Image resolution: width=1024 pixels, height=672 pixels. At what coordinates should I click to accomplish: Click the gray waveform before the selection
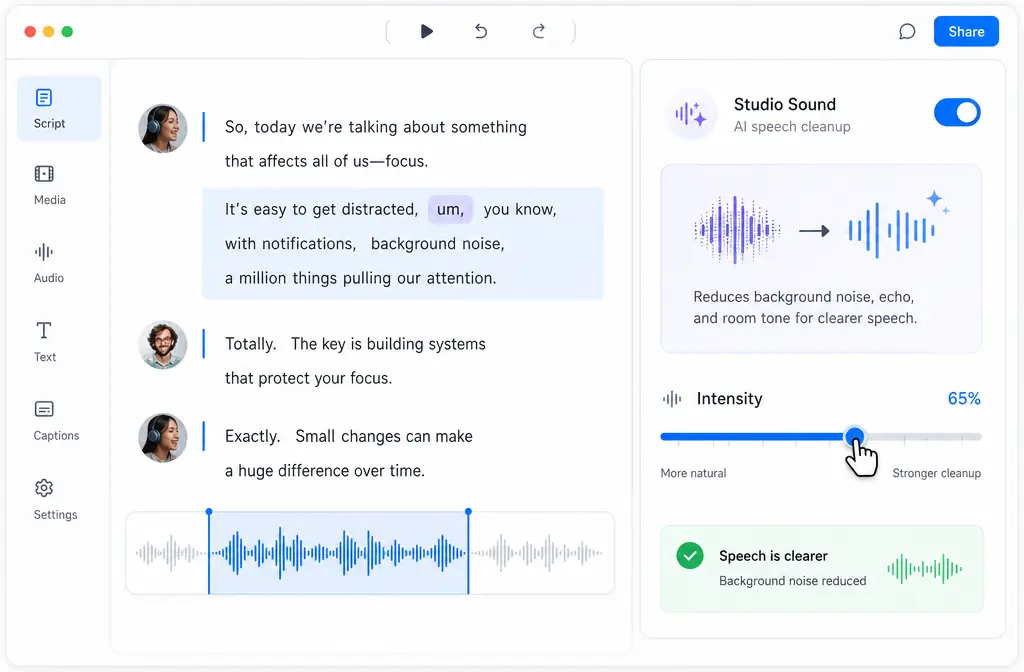pos(169,553)
